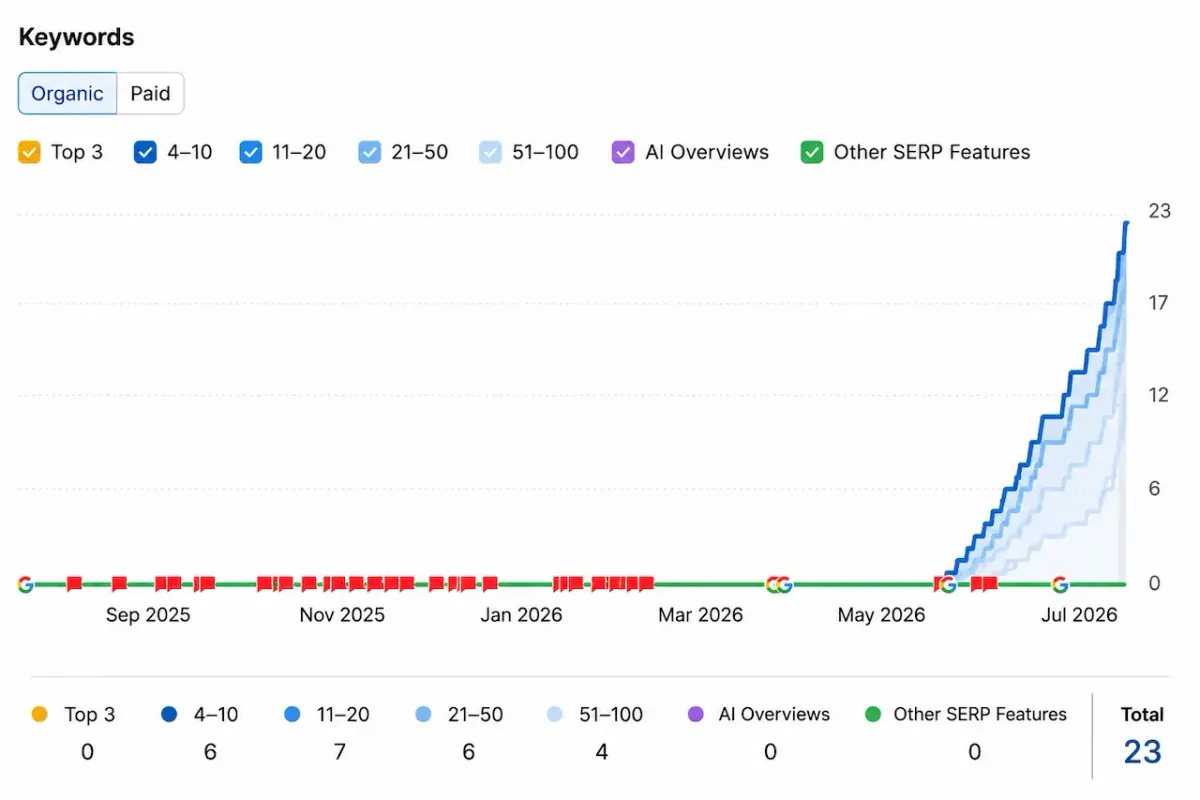Click the Google update icon above Jul 2026
This screenshot has width=1200, height=800.
tap(1060, 585)
